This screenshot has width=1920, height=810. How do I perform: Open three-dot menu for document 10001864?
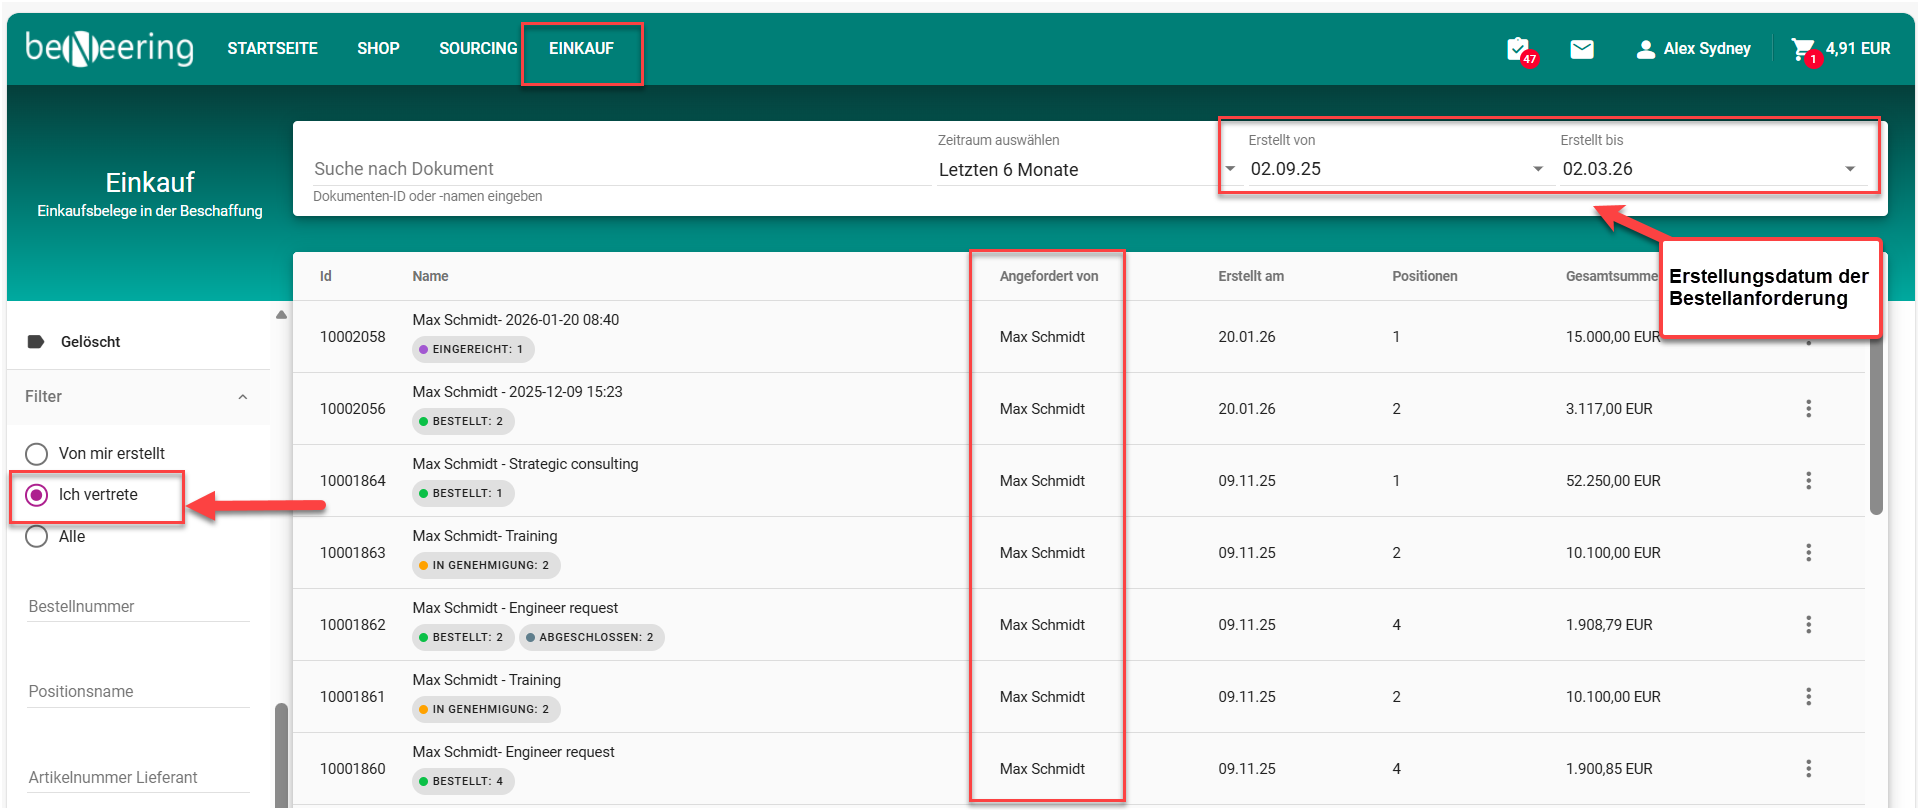pos(1808,481)
